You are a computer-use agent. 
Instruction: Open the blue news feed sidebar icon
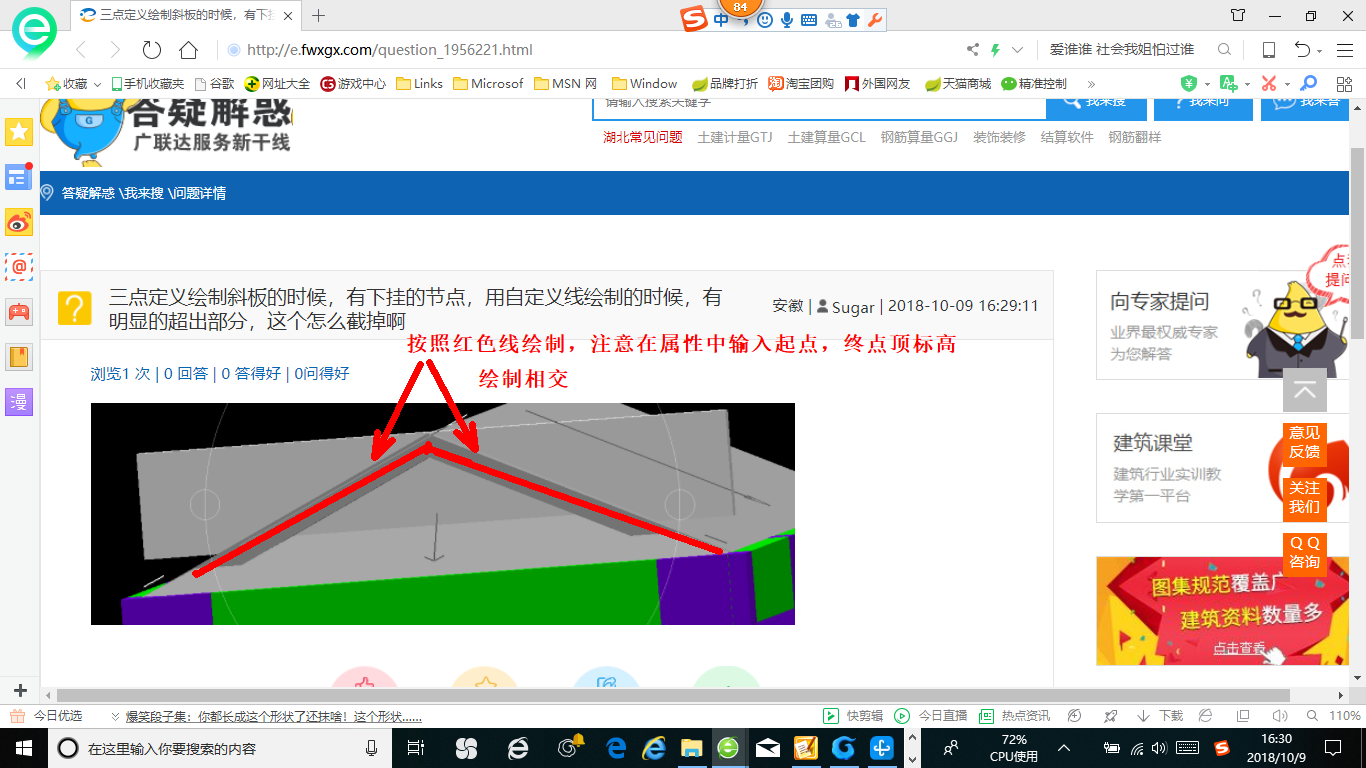[x=19, y=177]
